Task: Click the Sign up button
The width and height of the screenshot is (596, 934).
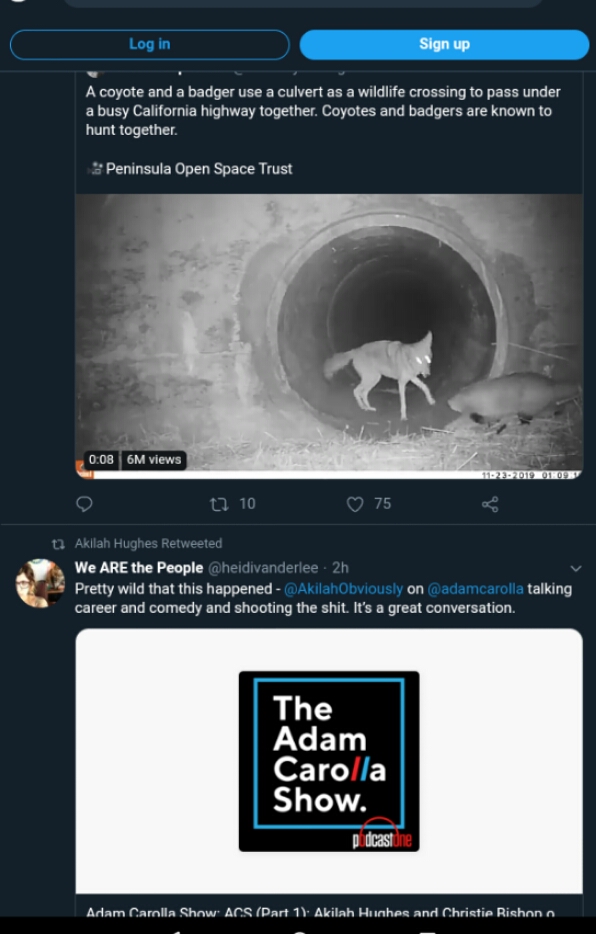Action: (444, 45)
